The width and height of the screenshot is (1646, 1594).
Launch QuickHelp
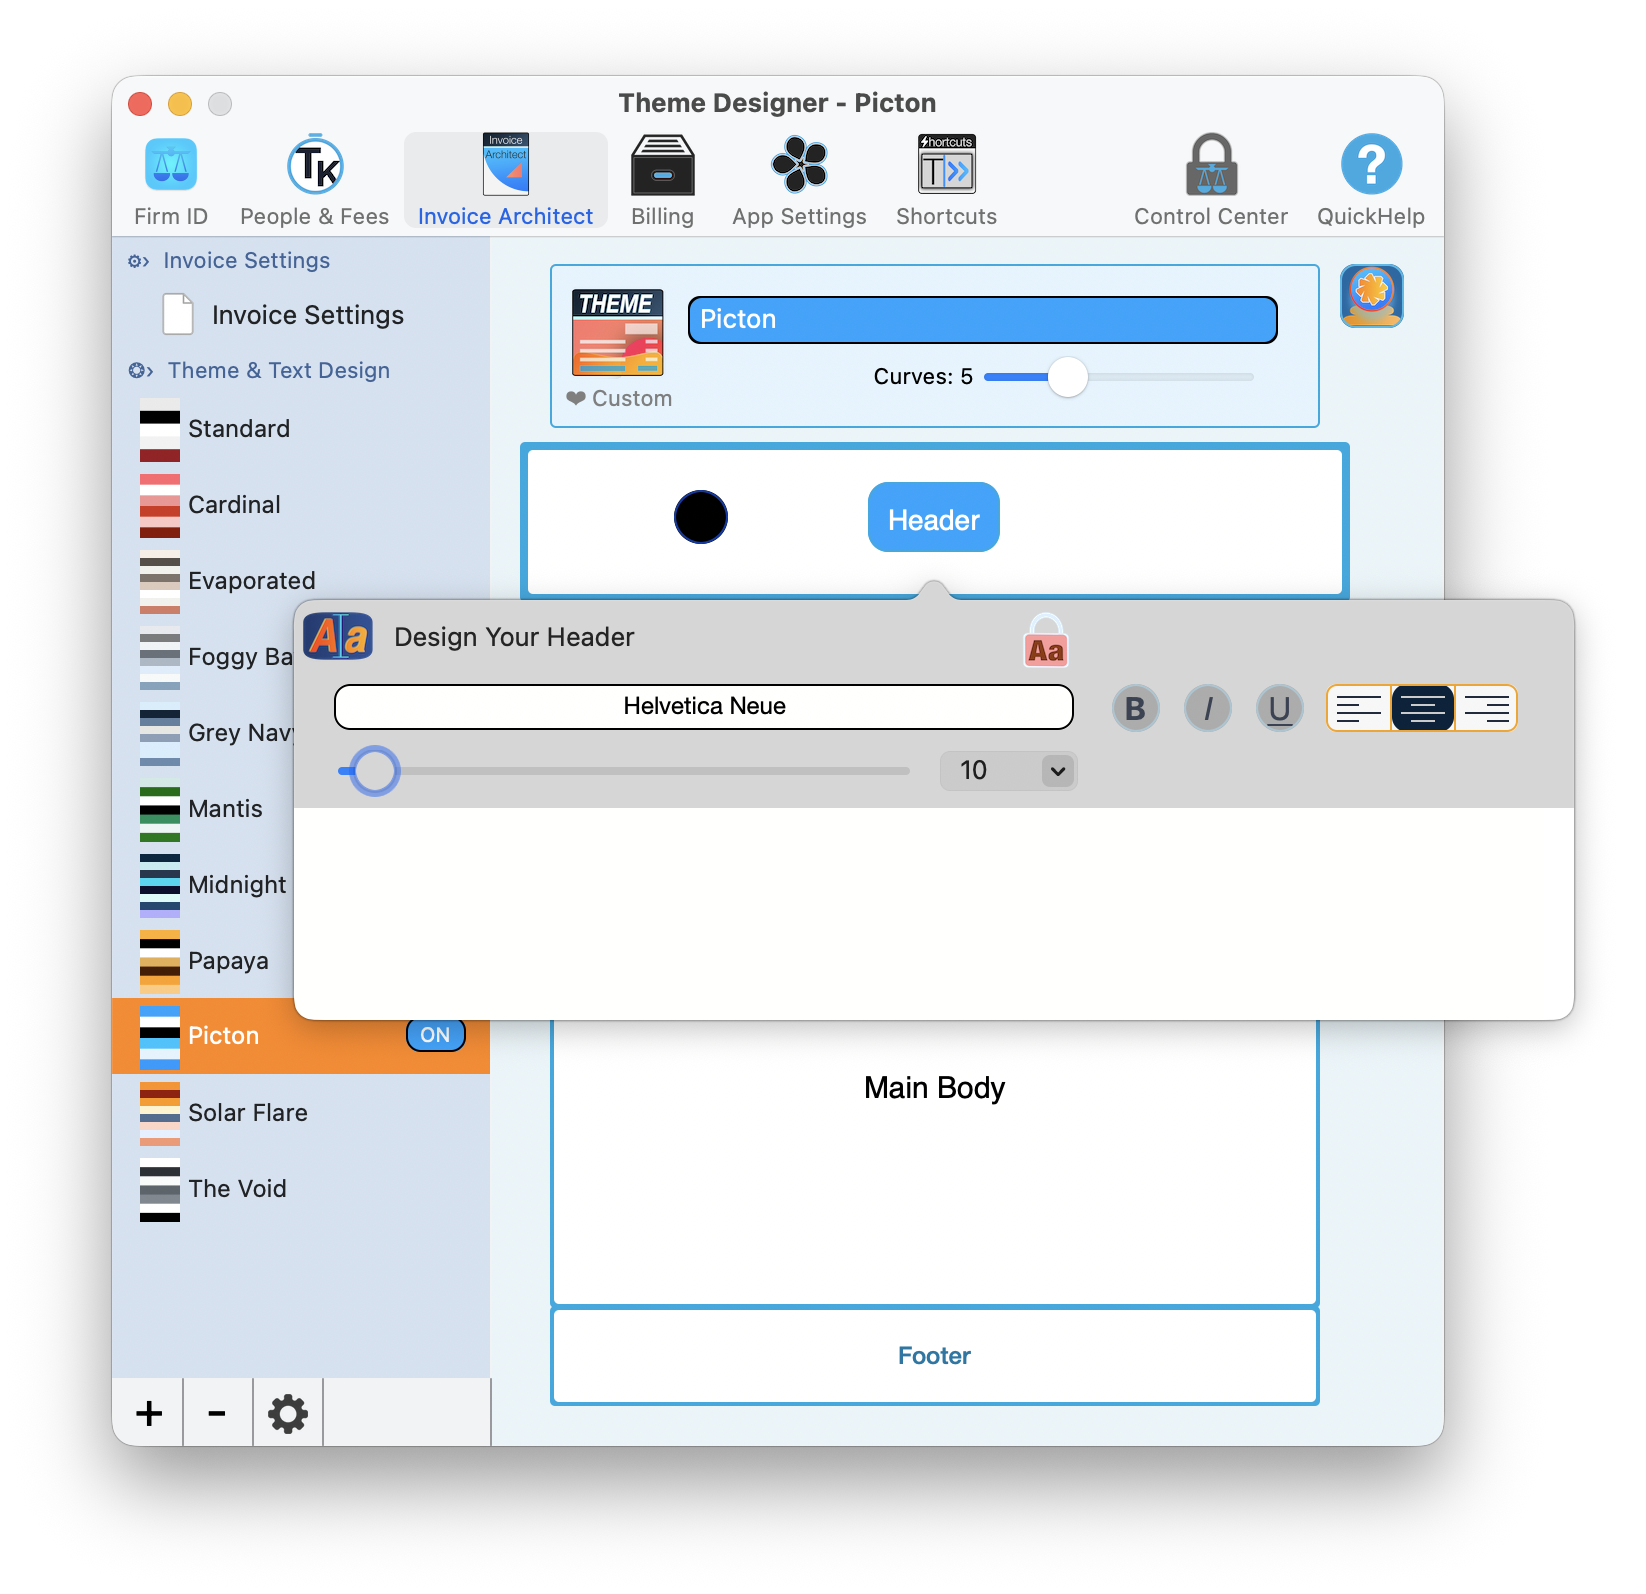(1370, 178)
